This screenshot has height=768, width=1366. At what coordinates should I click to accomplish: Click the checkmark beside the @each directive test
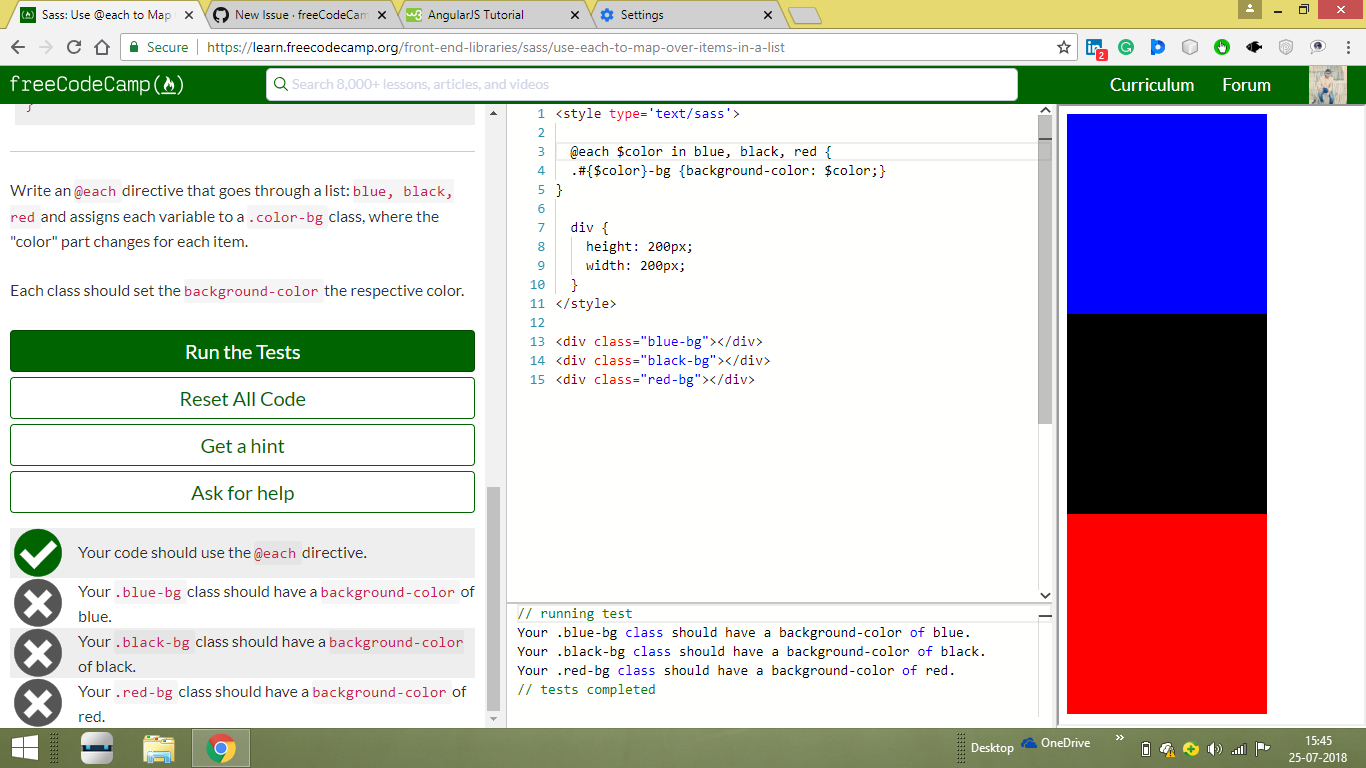click(37, 552)
